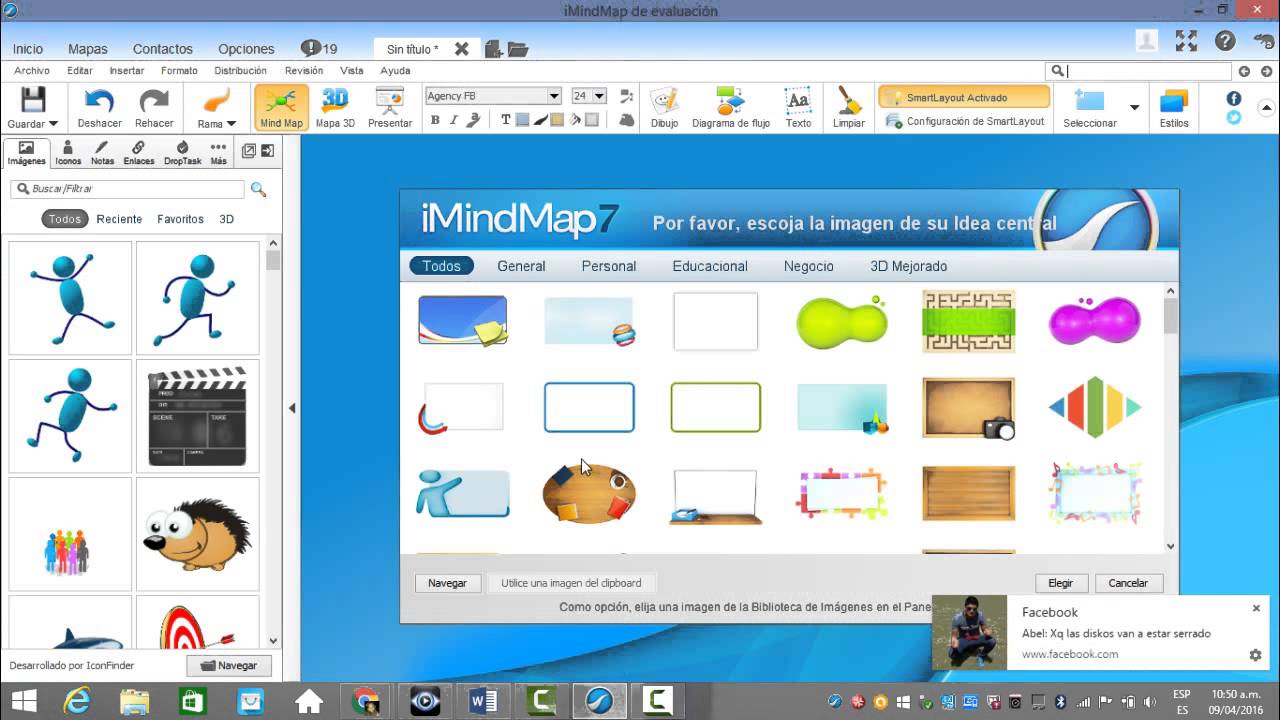This screenshot has height=720, width=1280.
Task: Open Configuración de SmartLayout
Action: pos(965,121)
